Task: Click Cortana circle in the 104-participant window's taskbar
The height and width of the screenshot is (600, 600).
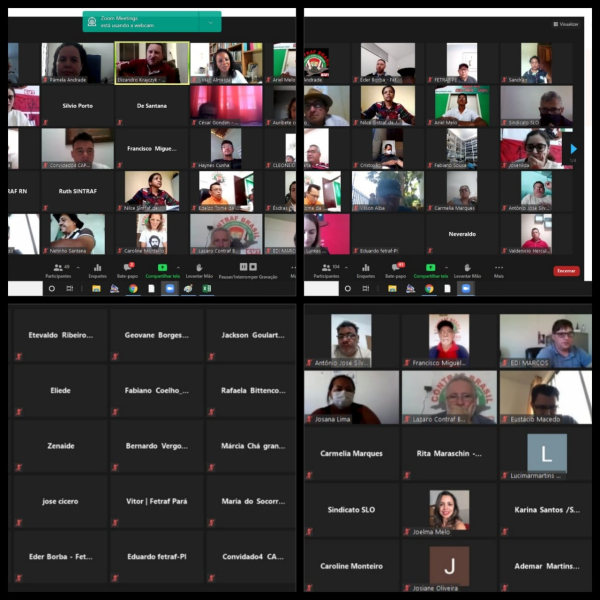Action: [347, 289]
